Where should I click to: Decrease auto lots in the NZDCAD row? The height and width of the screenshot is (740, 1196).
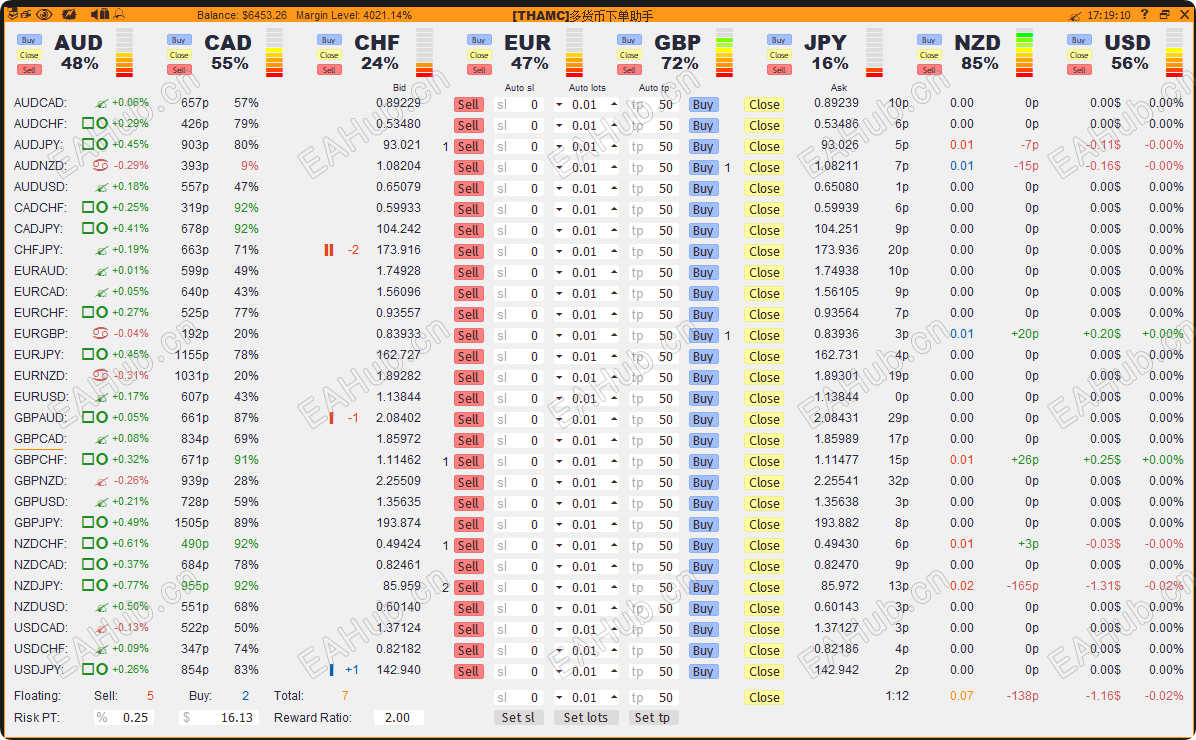pos(559,567)
